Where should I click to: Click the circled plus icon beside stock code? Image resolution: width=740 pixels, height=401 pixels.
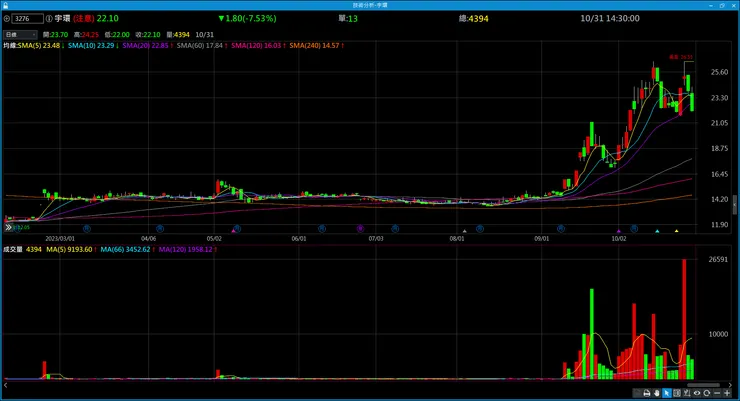click(x=7, y=19)
